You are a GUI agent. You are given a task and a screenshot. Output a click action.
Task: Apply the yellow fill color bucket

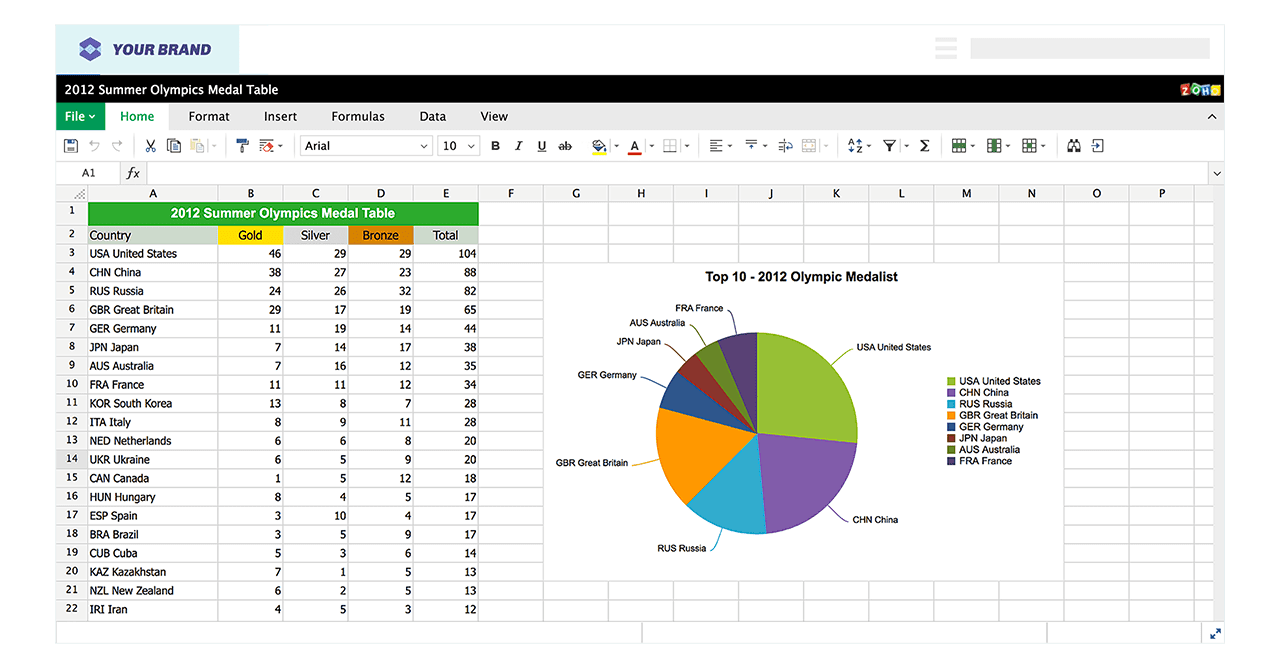(x=599, y=146)
